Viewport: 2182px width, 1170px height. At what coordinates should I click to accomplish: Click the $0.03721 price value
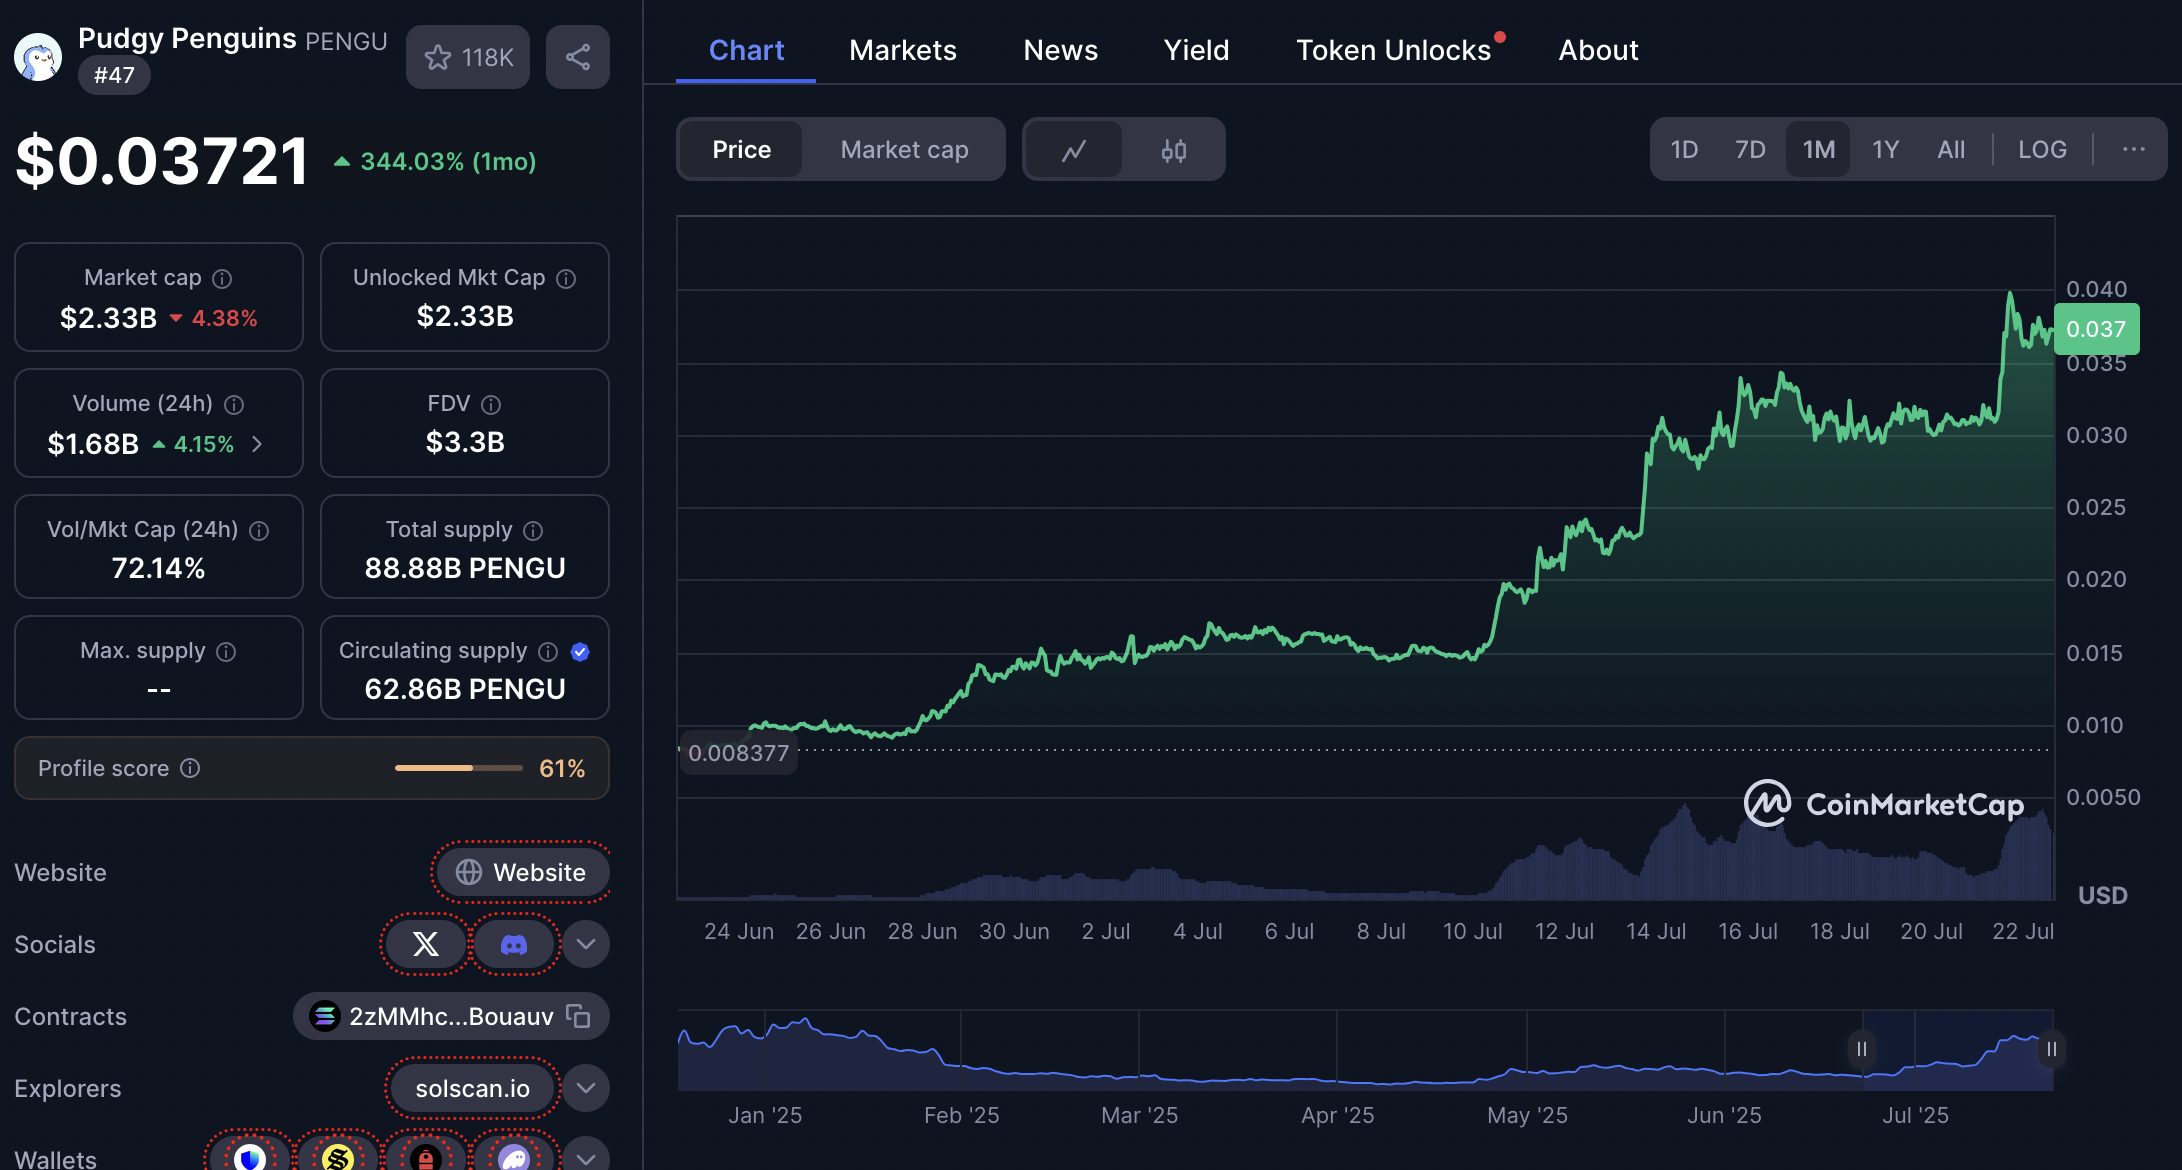tap(162, 161)
